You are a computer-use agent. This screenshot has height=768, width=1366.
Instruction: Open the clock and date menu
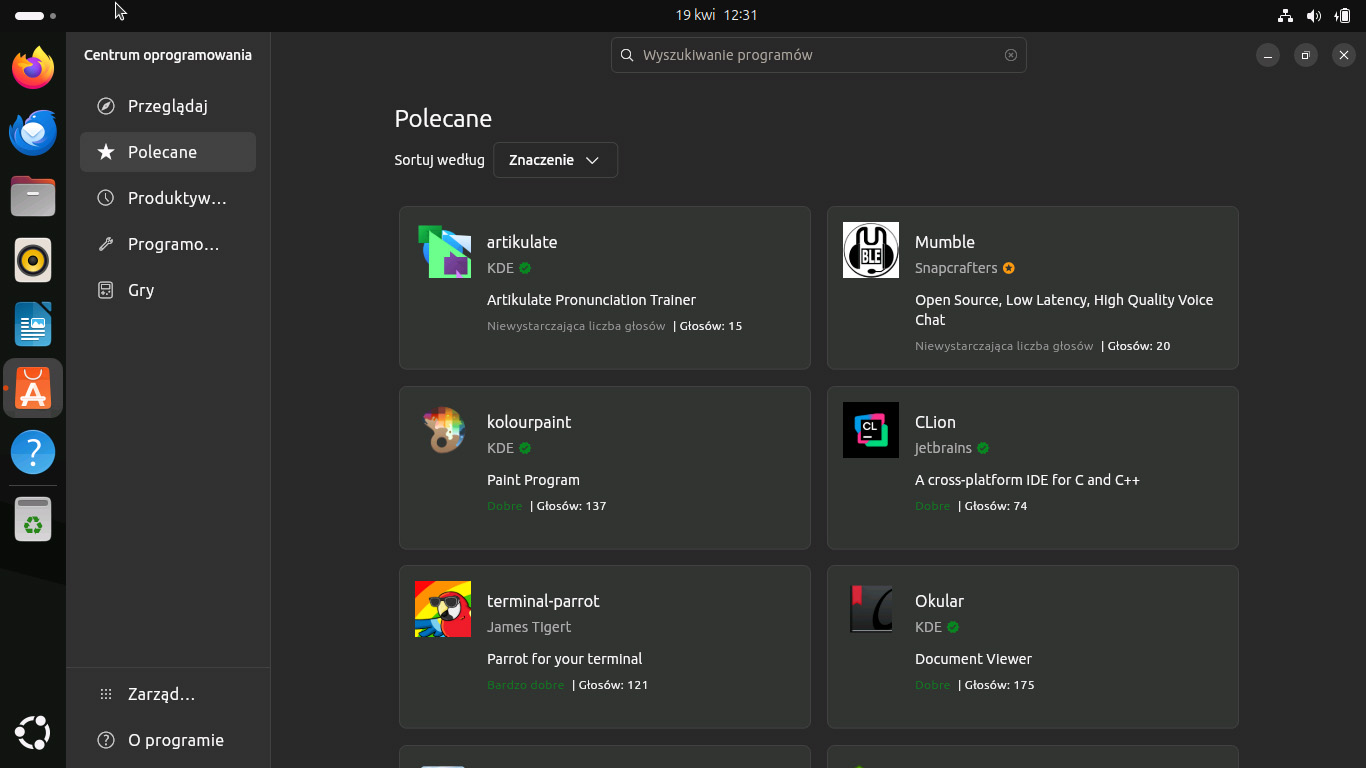(716, 15)
